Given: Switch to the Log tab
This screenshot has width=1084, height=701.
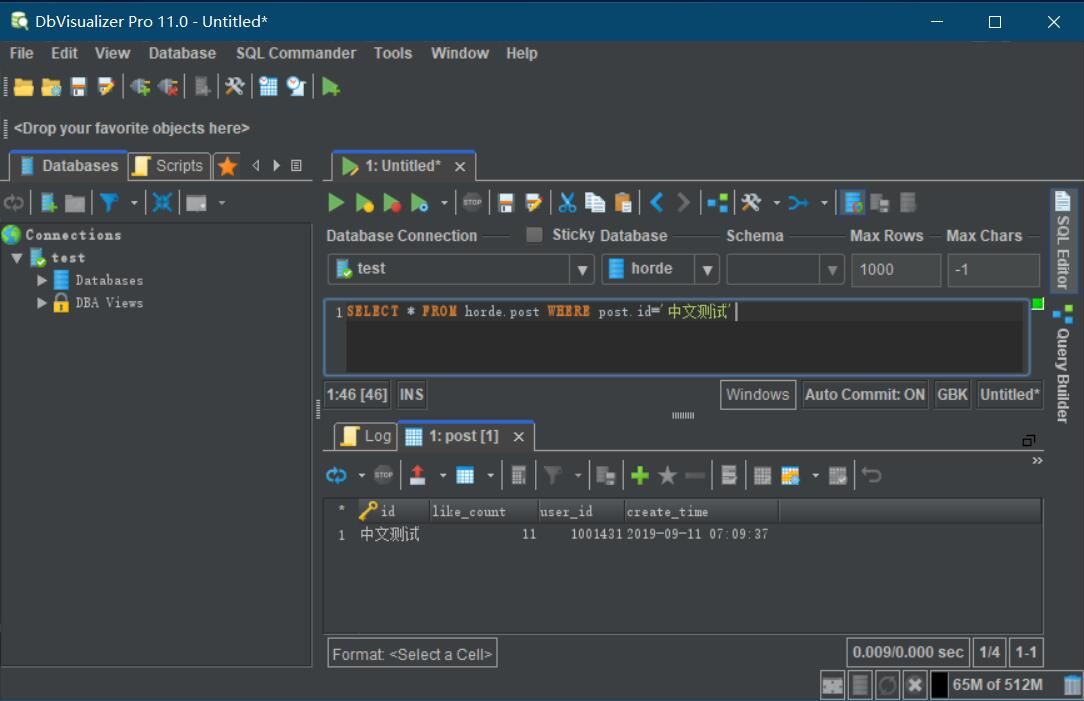Looking at the screenshot, I should click(x=366, y=436).
